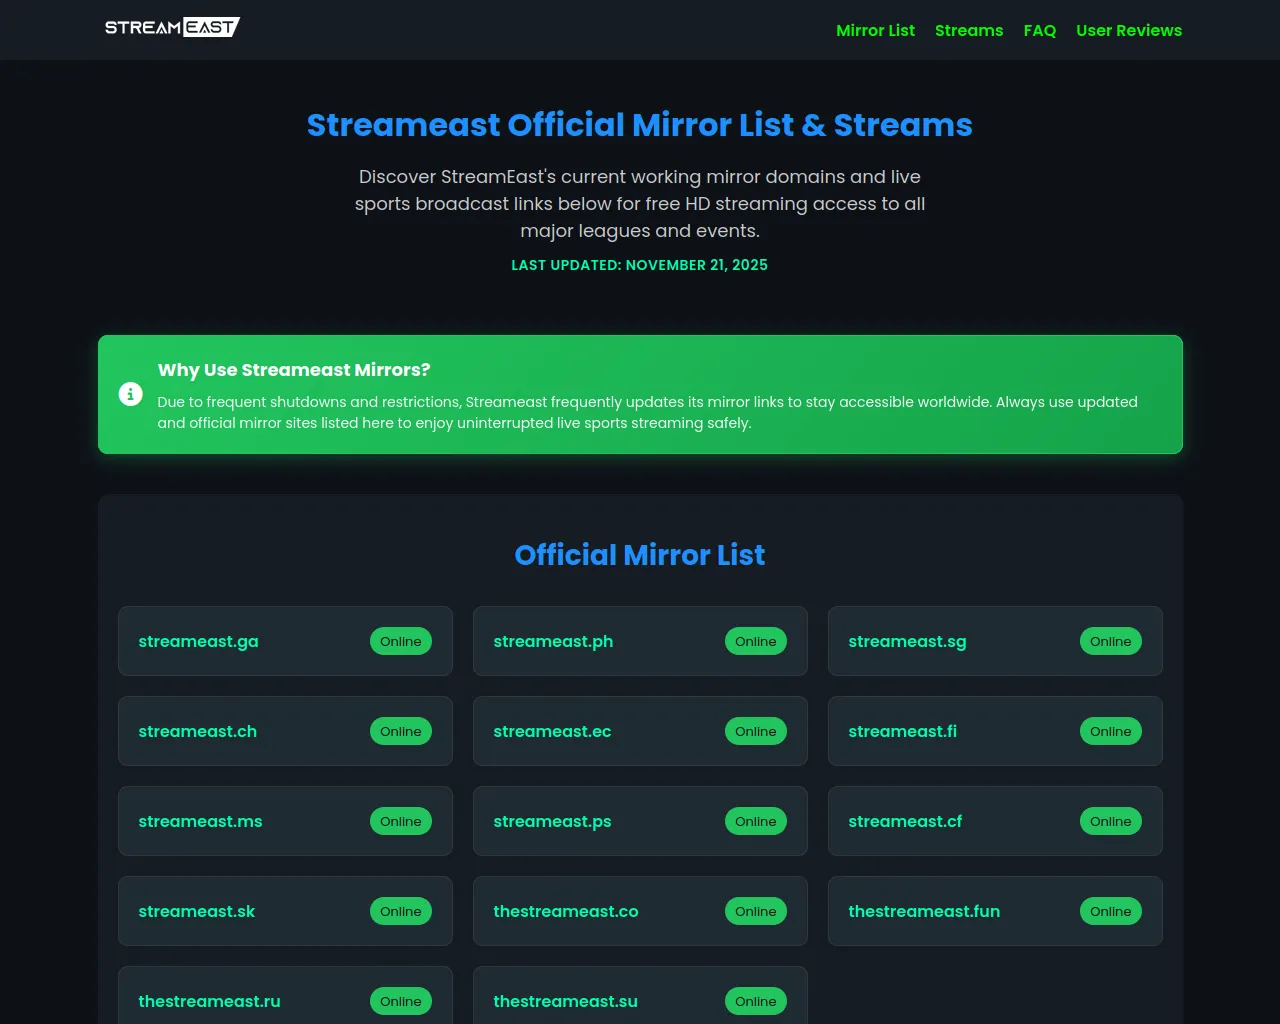Click the info icon in green banner
The width and height of the screenshot is (1280, 1024).
click(x=130, y=394)
